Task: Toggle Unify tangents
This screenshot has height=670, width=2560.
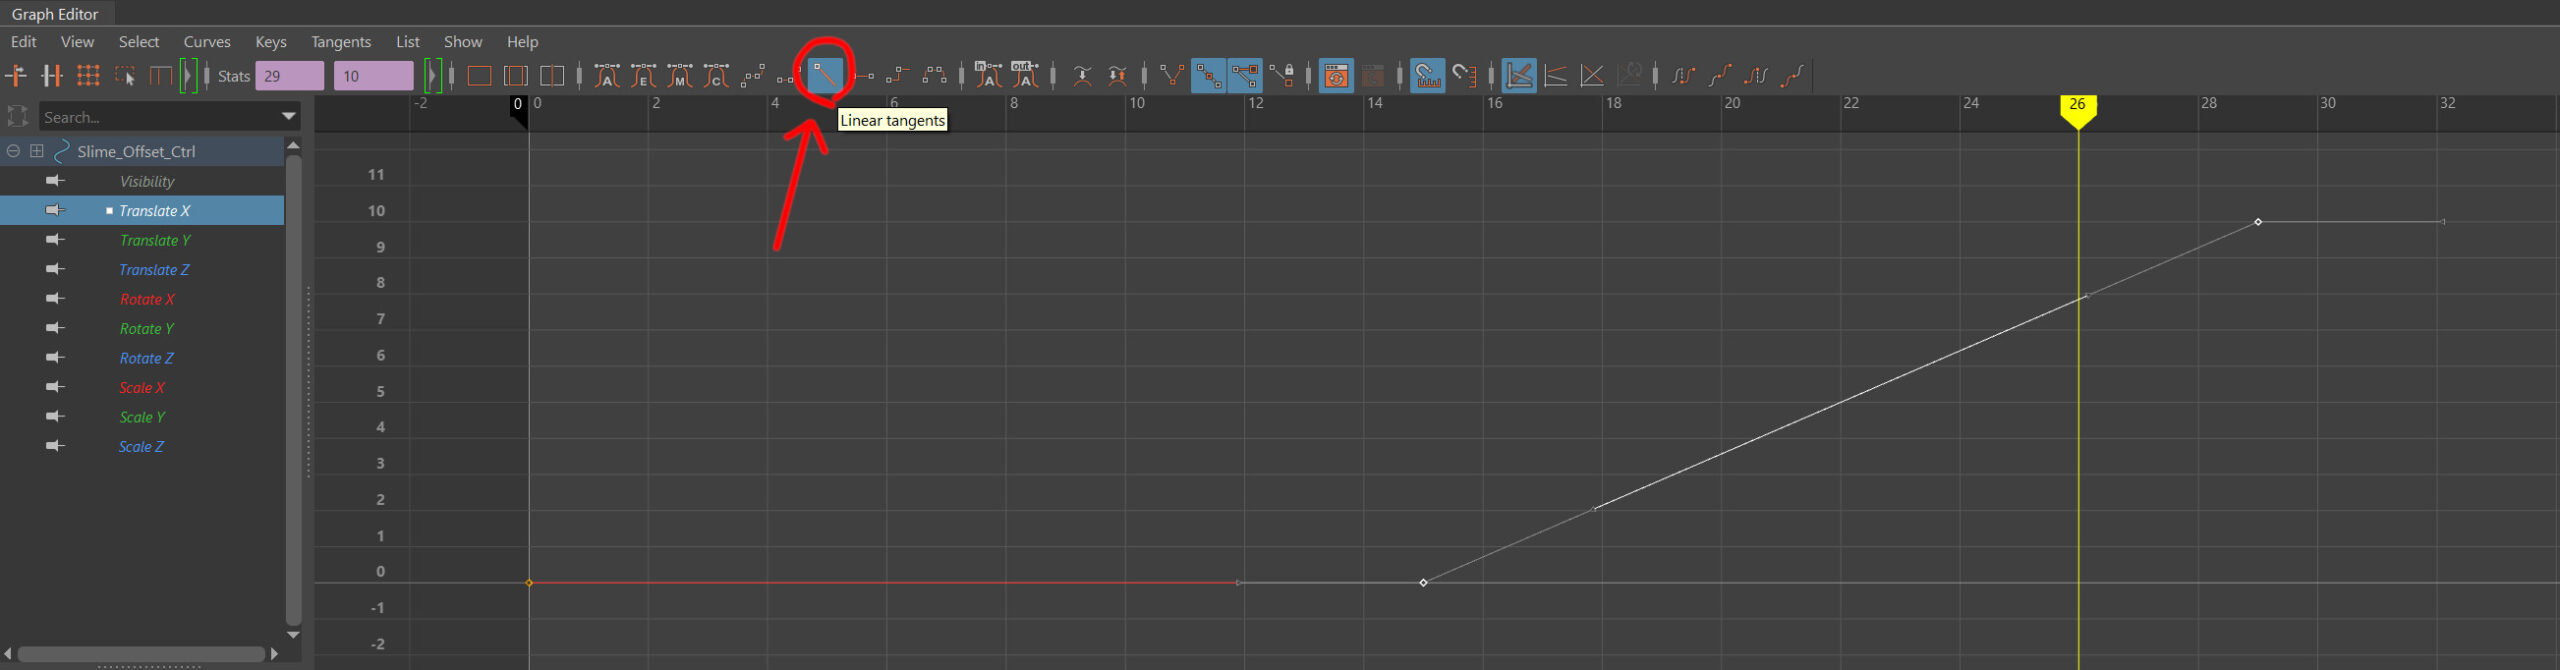Action: click(x=1208, y=75)
